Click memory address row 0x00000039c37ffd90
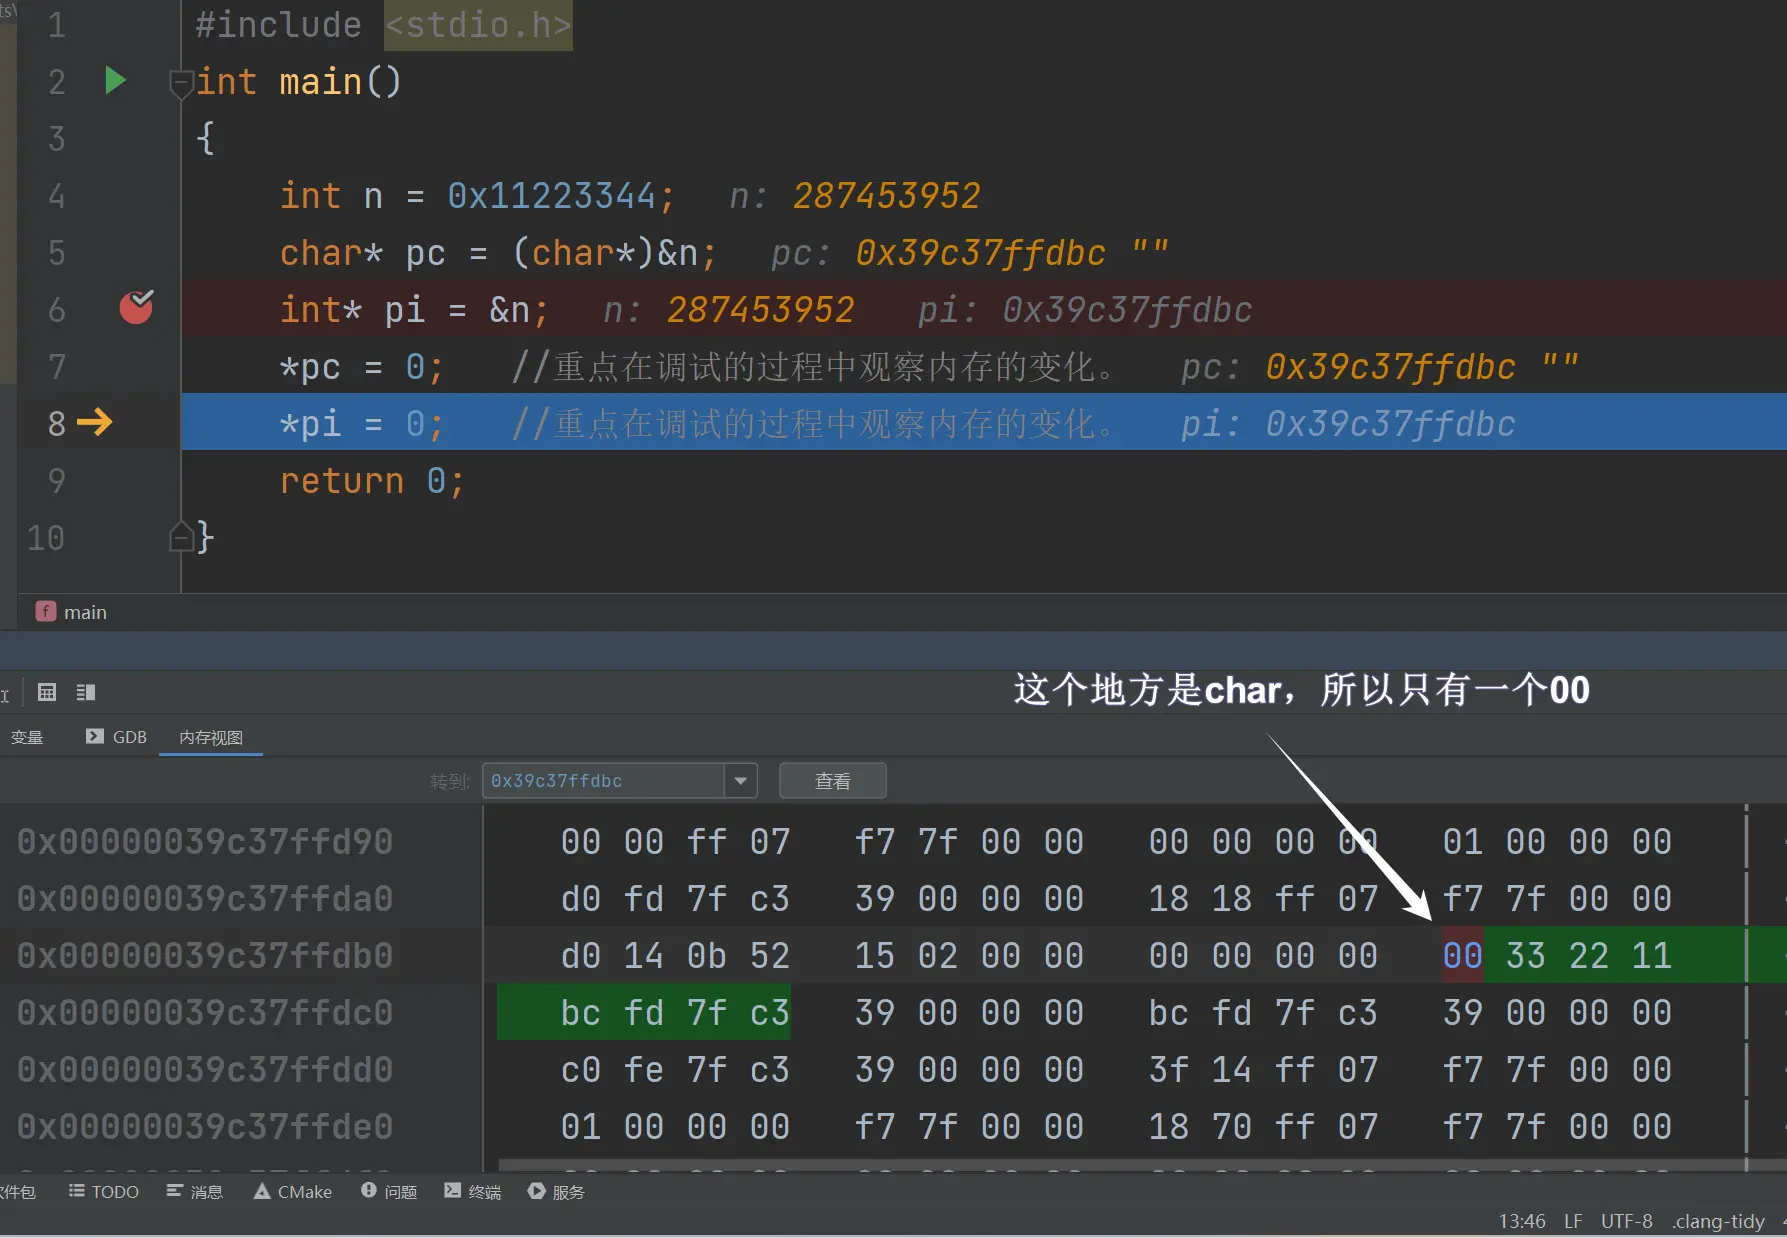This screenshot has height=1238, width=1787. tap(205, 841)
